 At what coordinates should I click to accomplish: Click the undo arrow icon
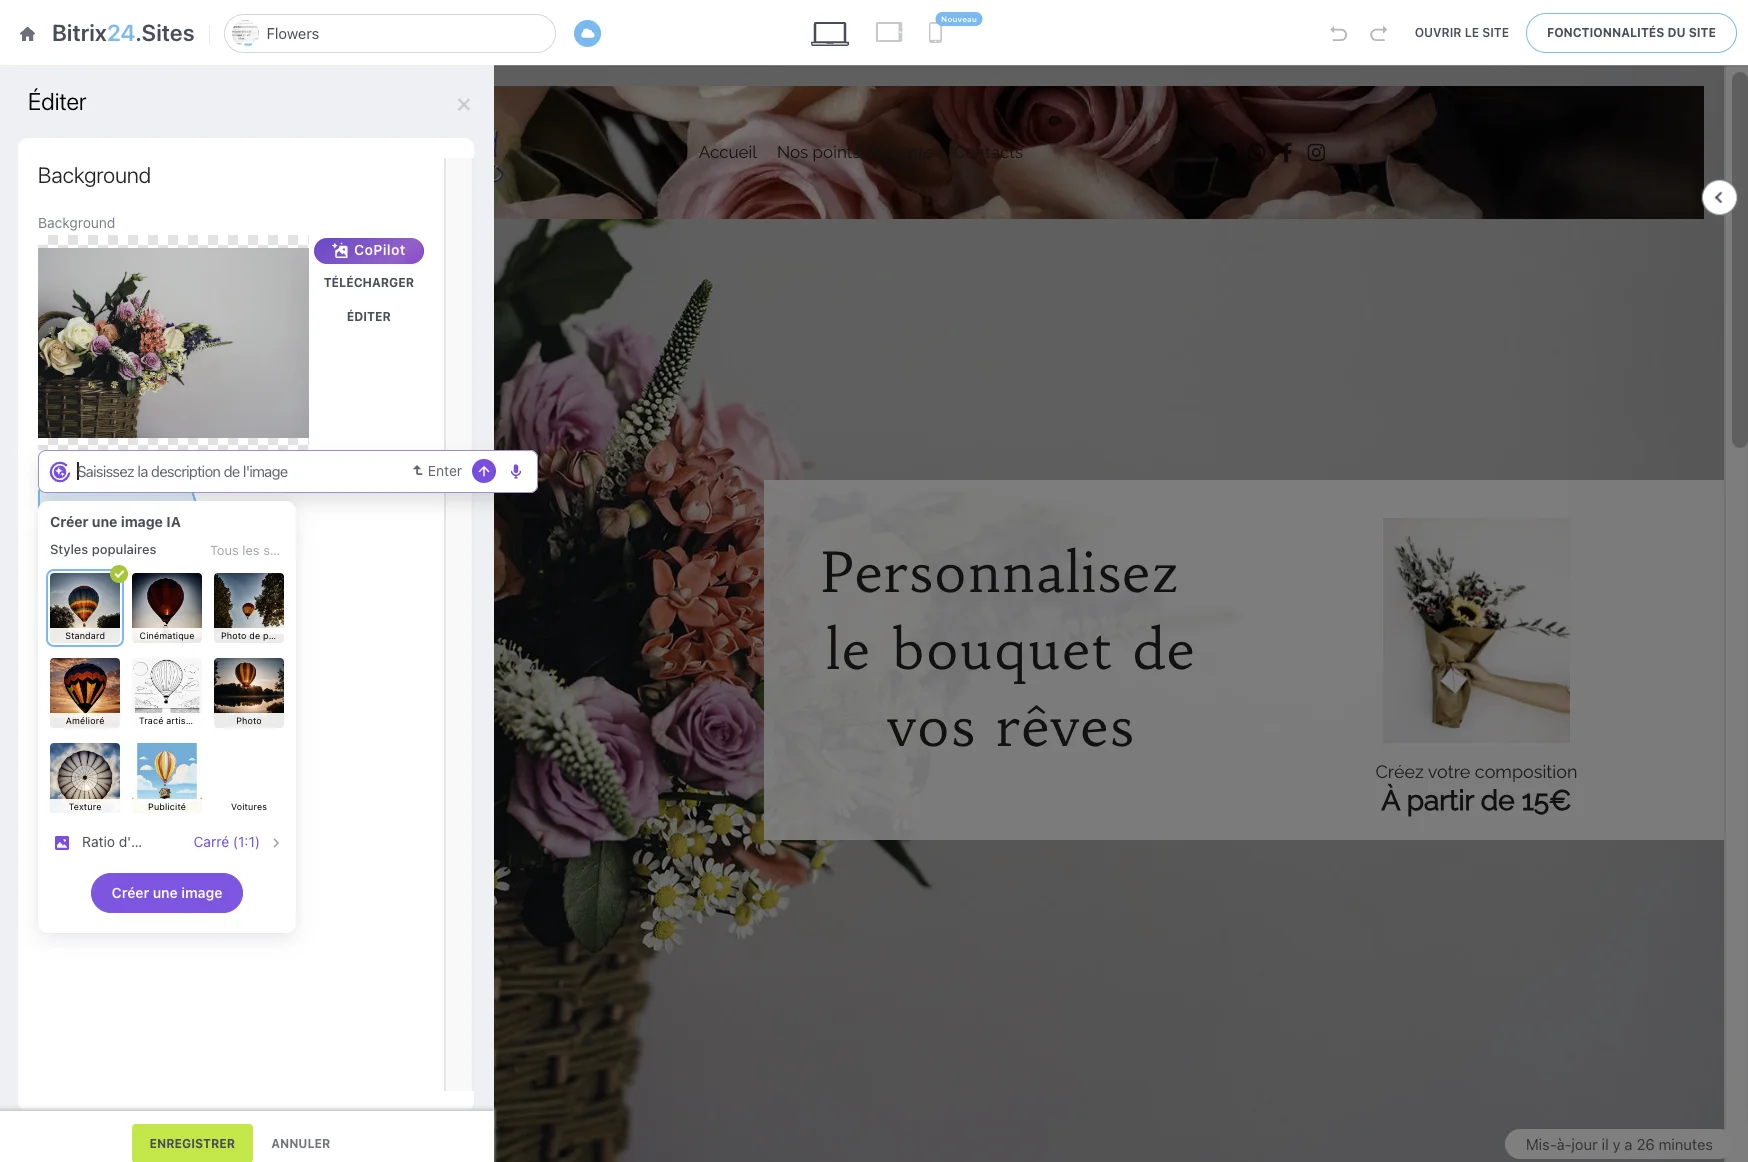(1338, 34)
